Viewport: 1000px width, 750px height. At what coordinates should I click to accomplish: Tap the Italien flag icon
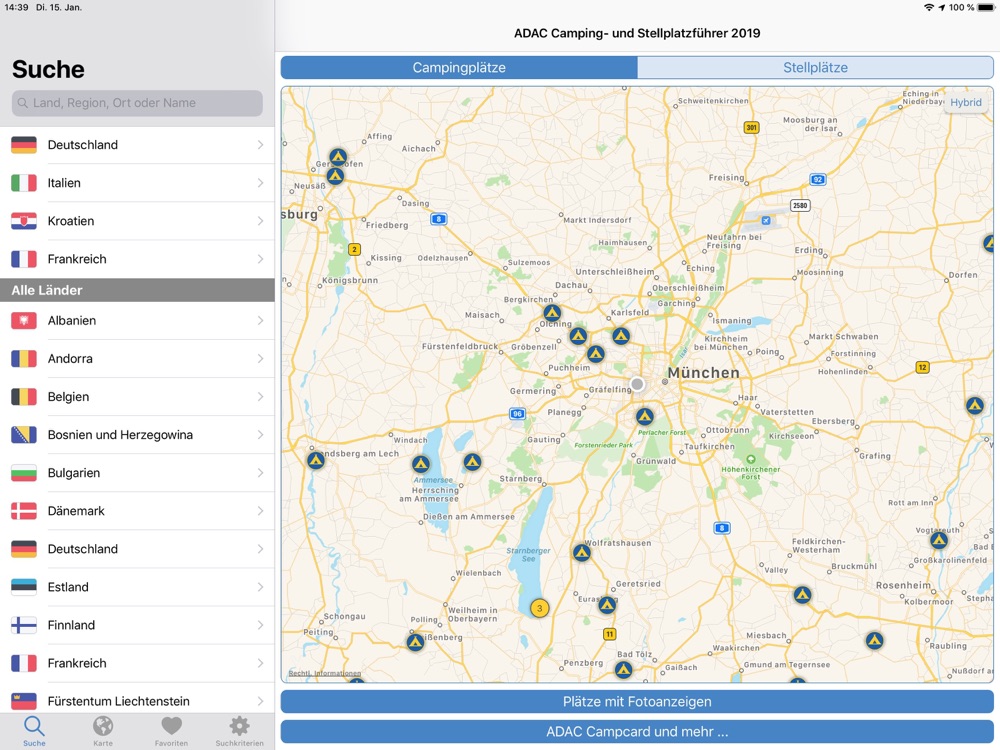click(24, 183)
